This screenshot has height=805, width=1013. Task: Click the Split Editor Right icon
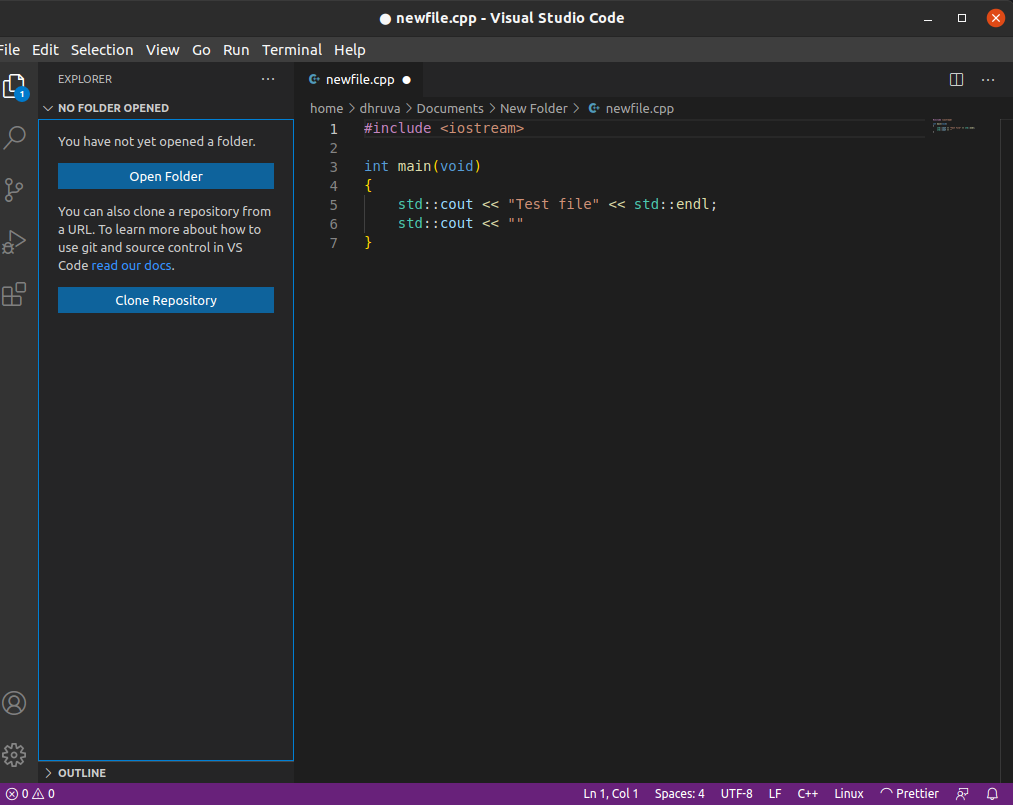tap(956, 79)
